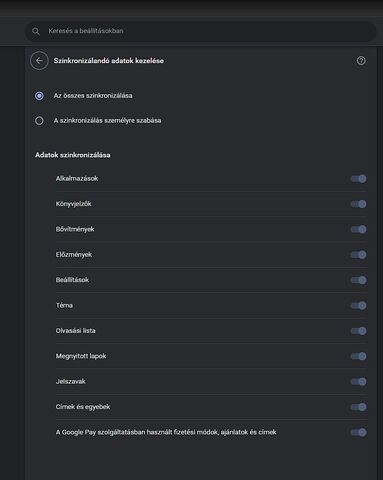Toggle the Beállítások sync switch

point(358,280)
